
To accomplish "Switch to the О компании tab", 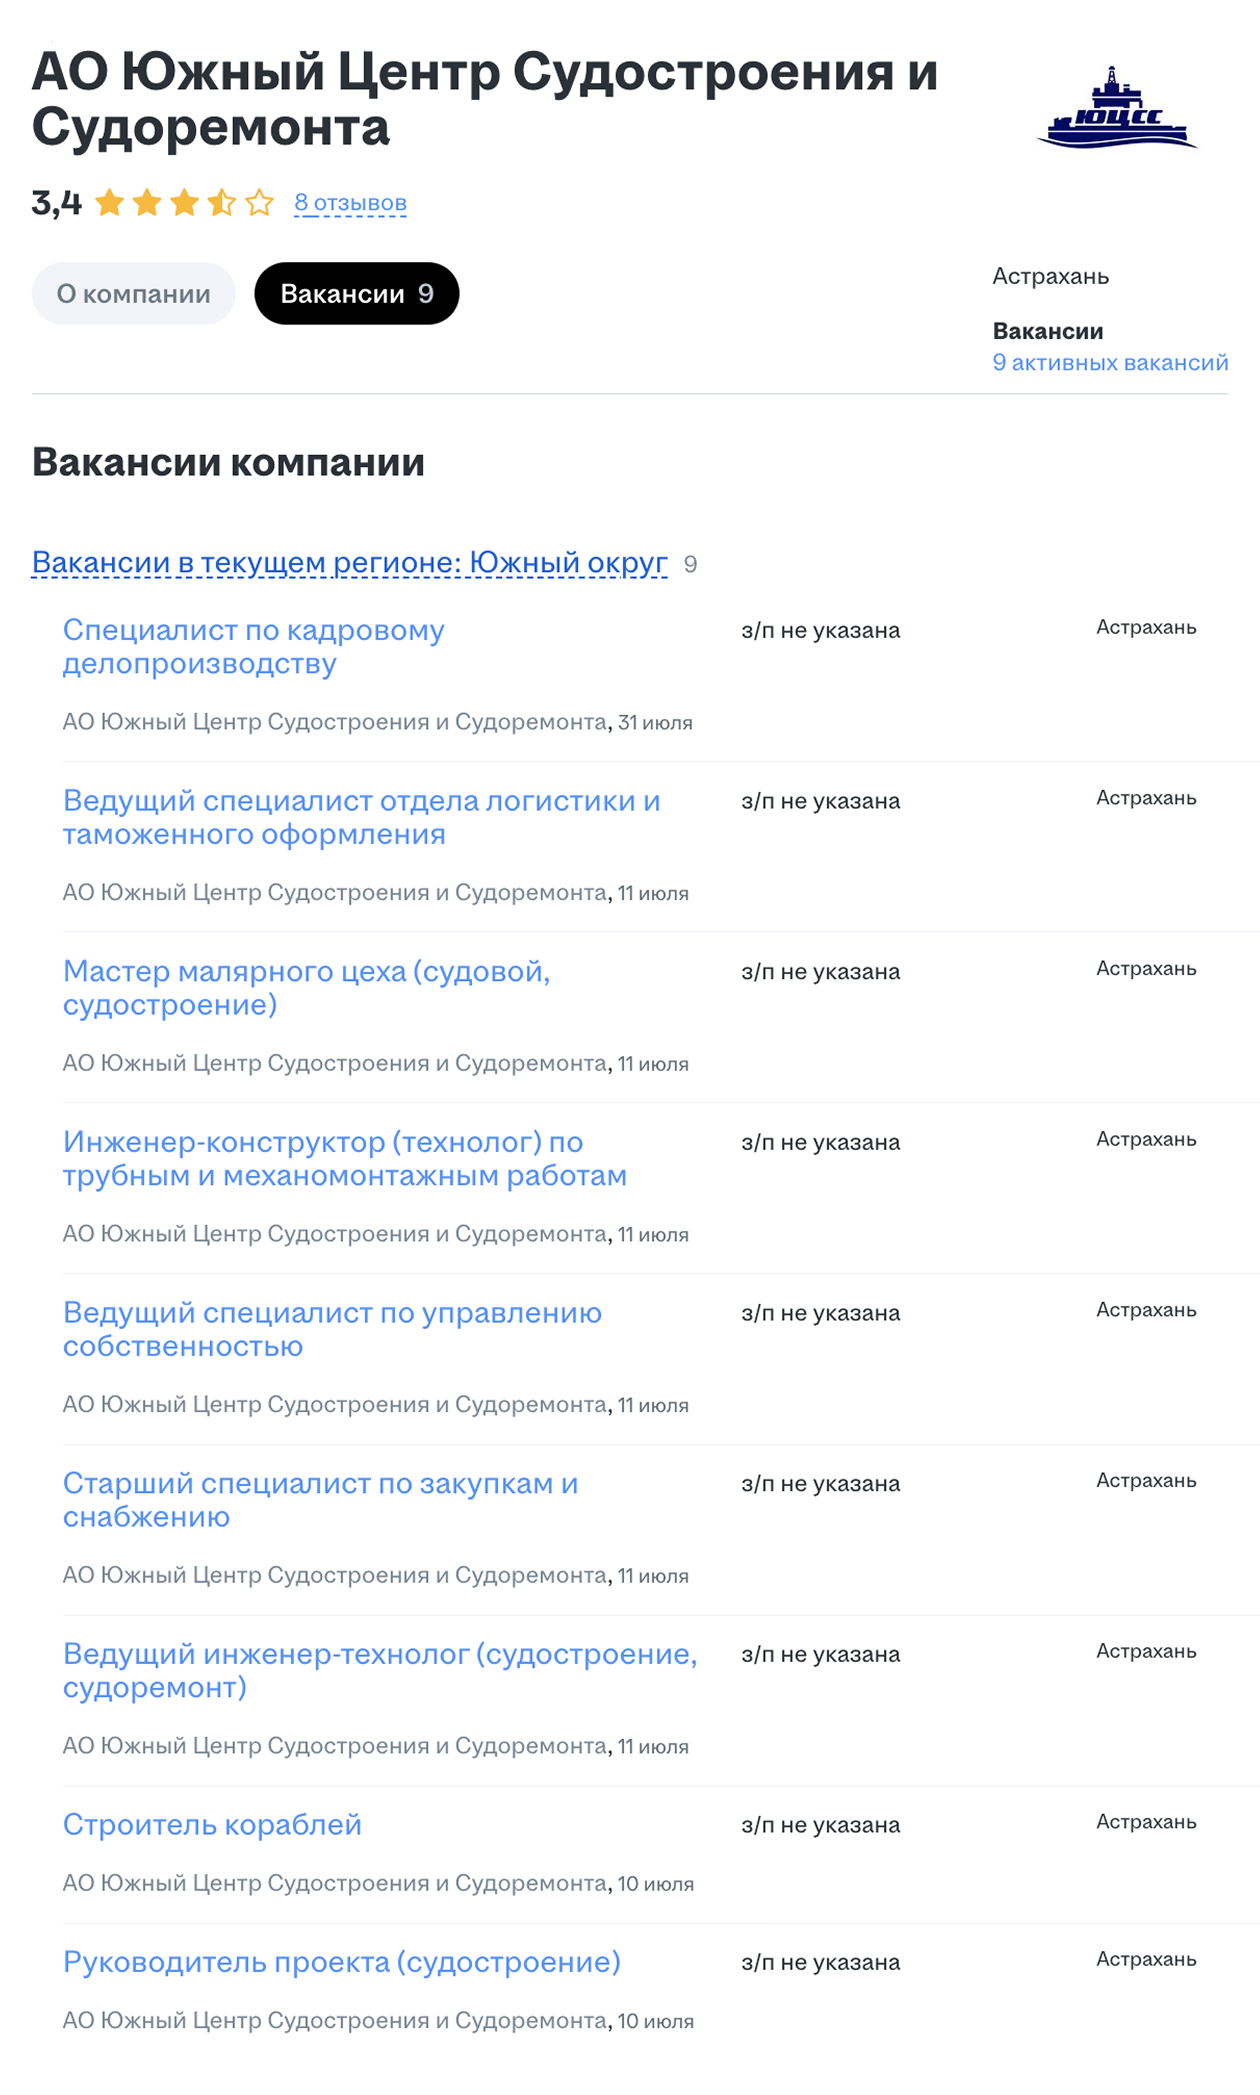I will 133,292.
